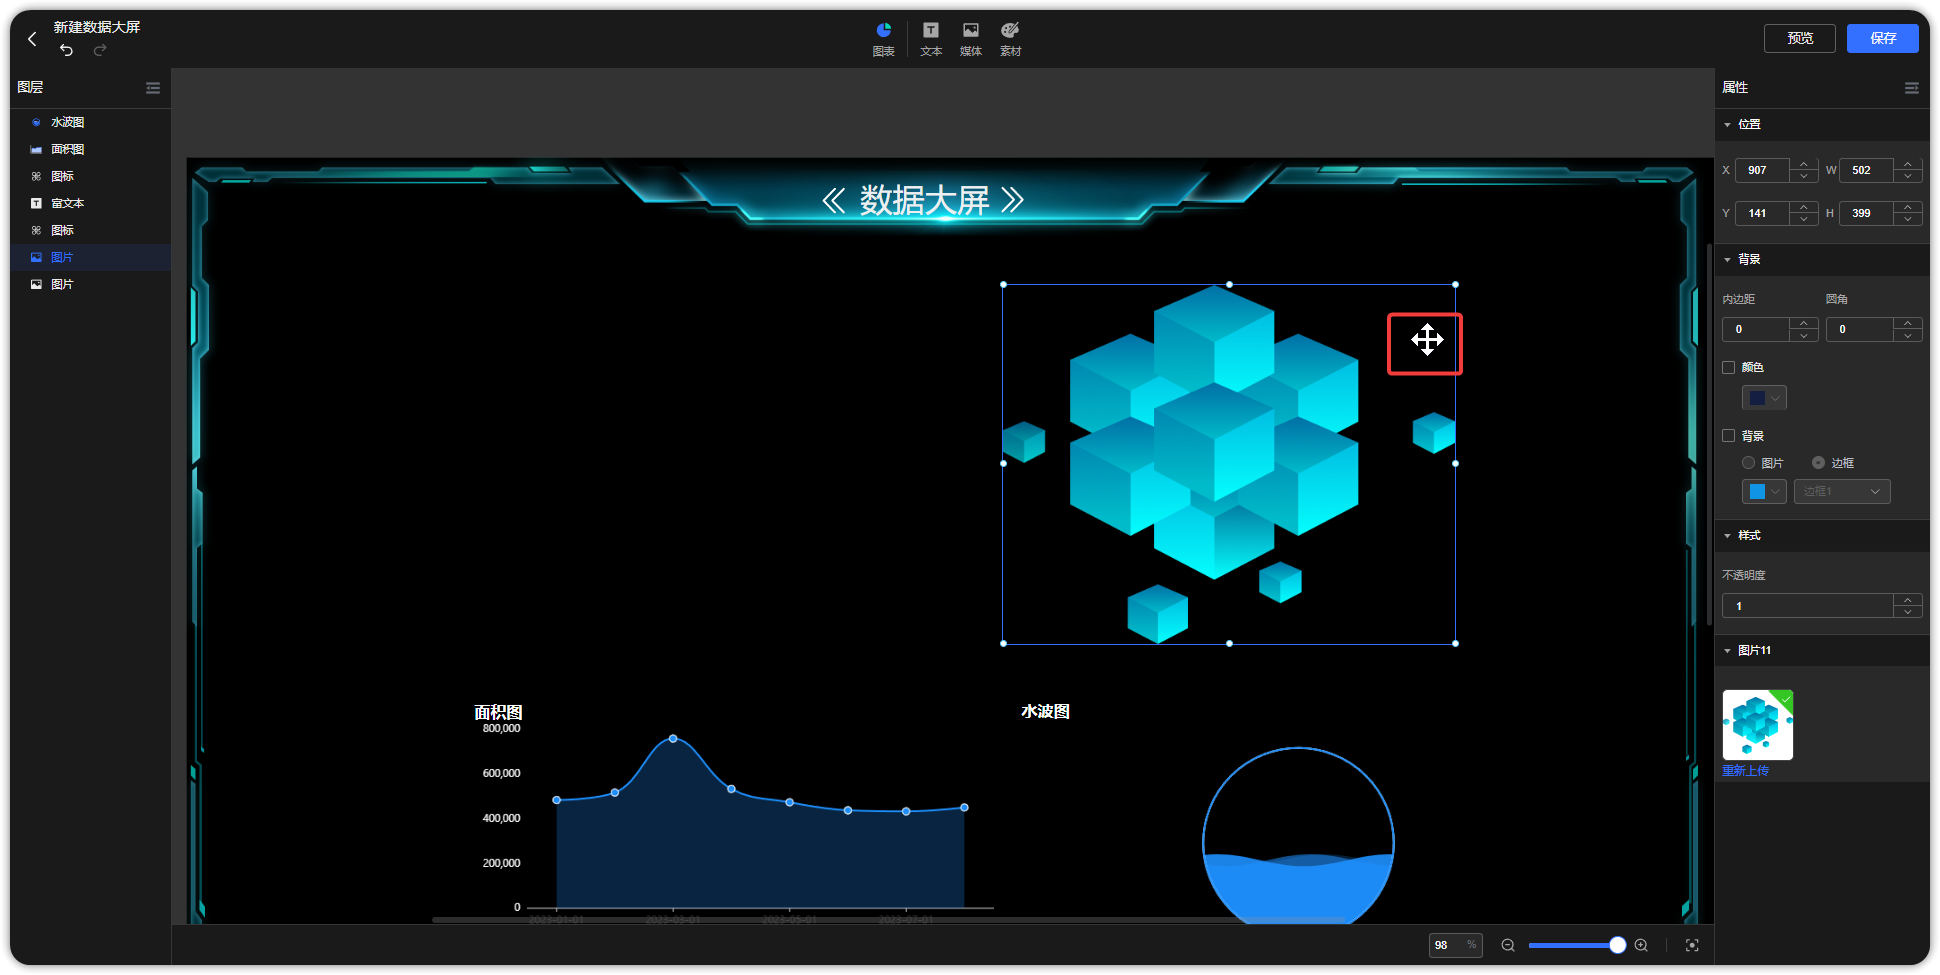1940x975 pixels.
Task: Open the 素材 materials tool
Action: tap(1011, 39)
